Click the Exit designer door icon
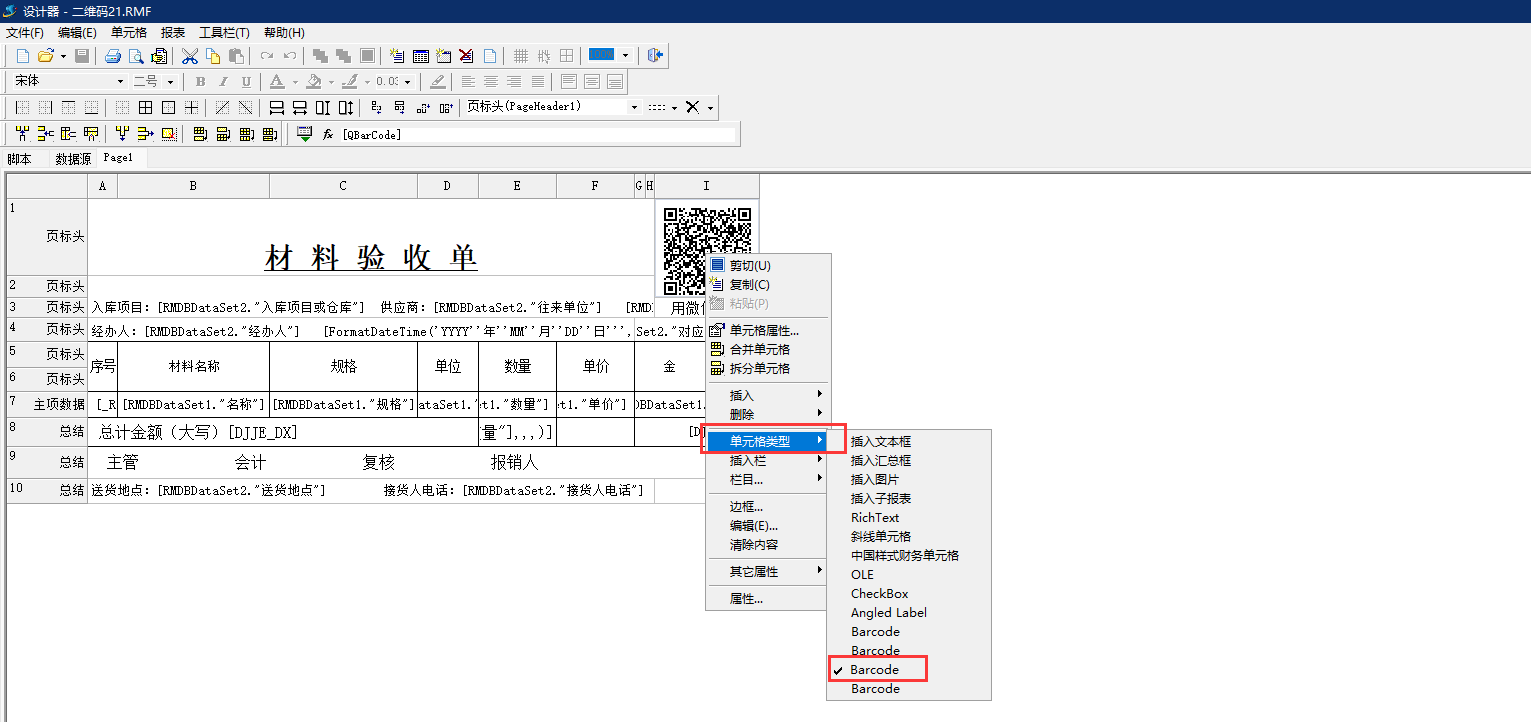 pos(656,56)
